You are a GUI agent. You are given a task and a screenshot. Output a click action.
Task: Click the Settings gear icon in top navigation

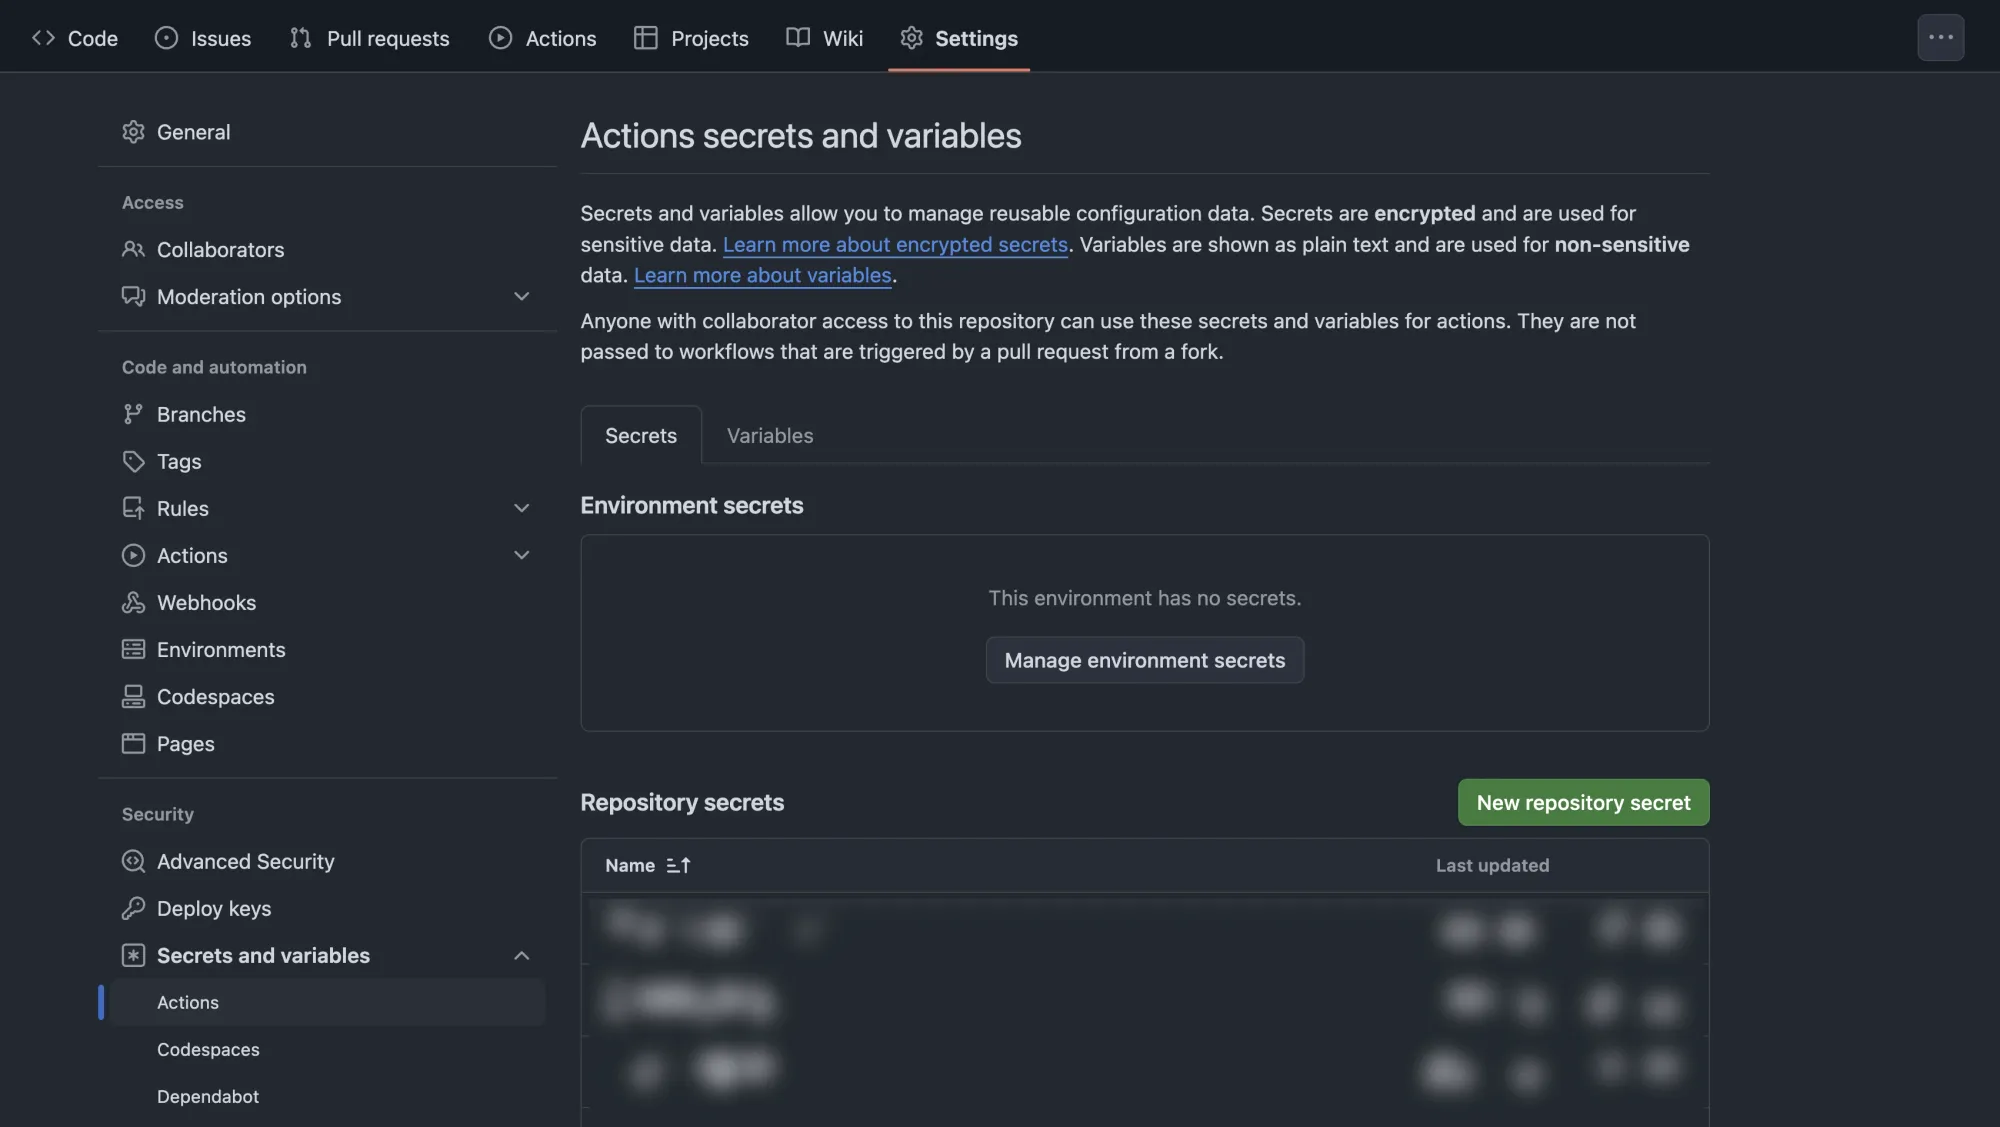tap(911, 38)
